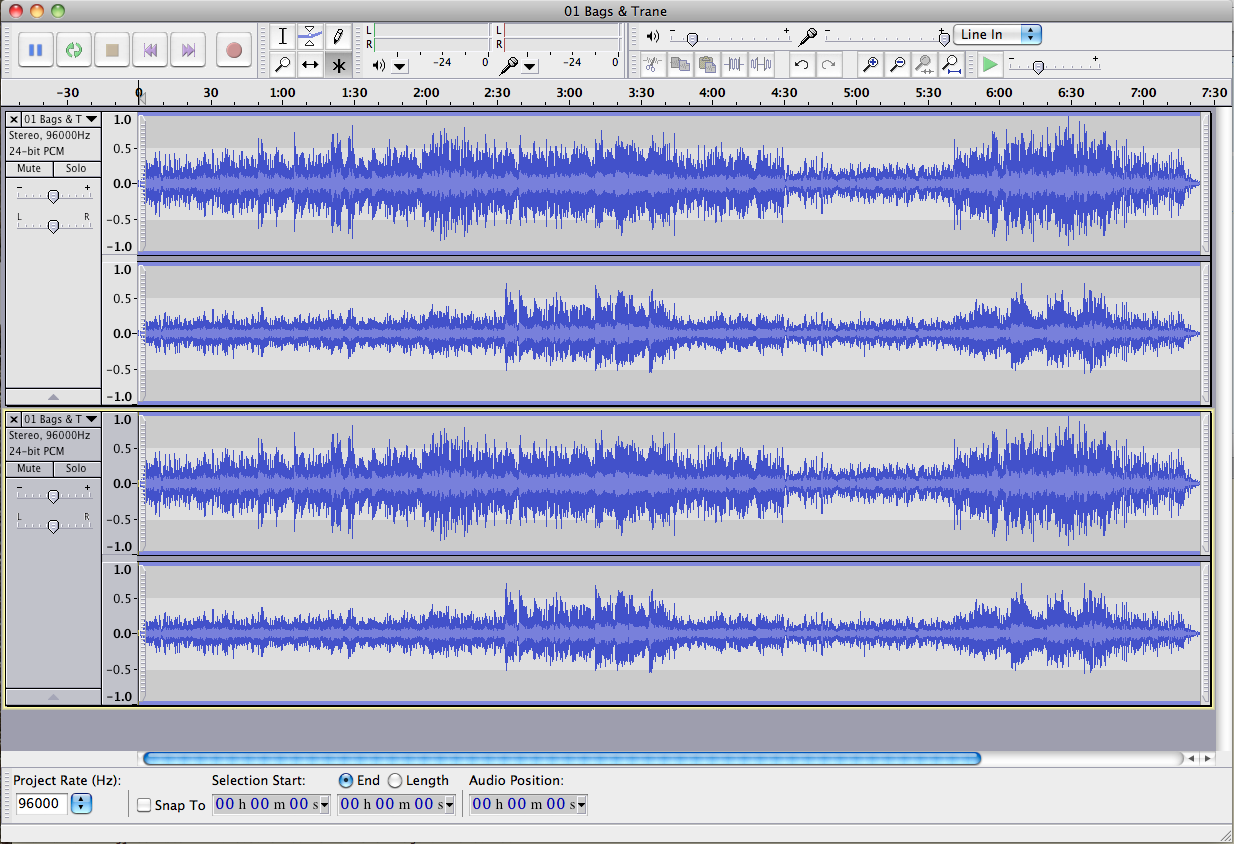Close the second track with its X button
Image resolution: width=1234 pixels, height=844 pixels.
pos(13,419)
